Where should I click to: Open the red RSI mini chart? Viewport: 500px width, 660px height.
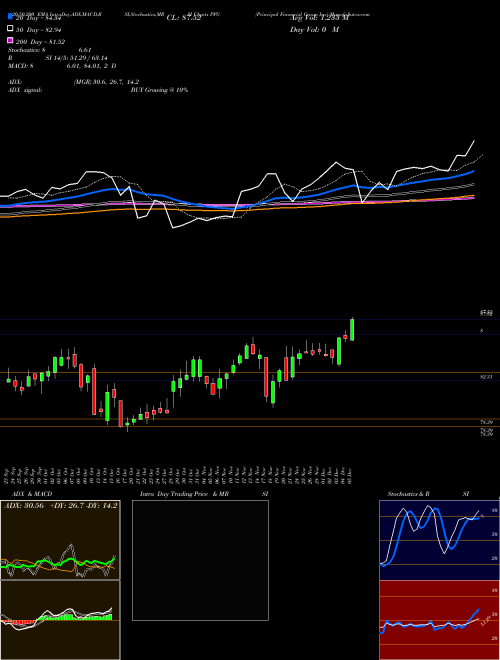click(439, 620)
